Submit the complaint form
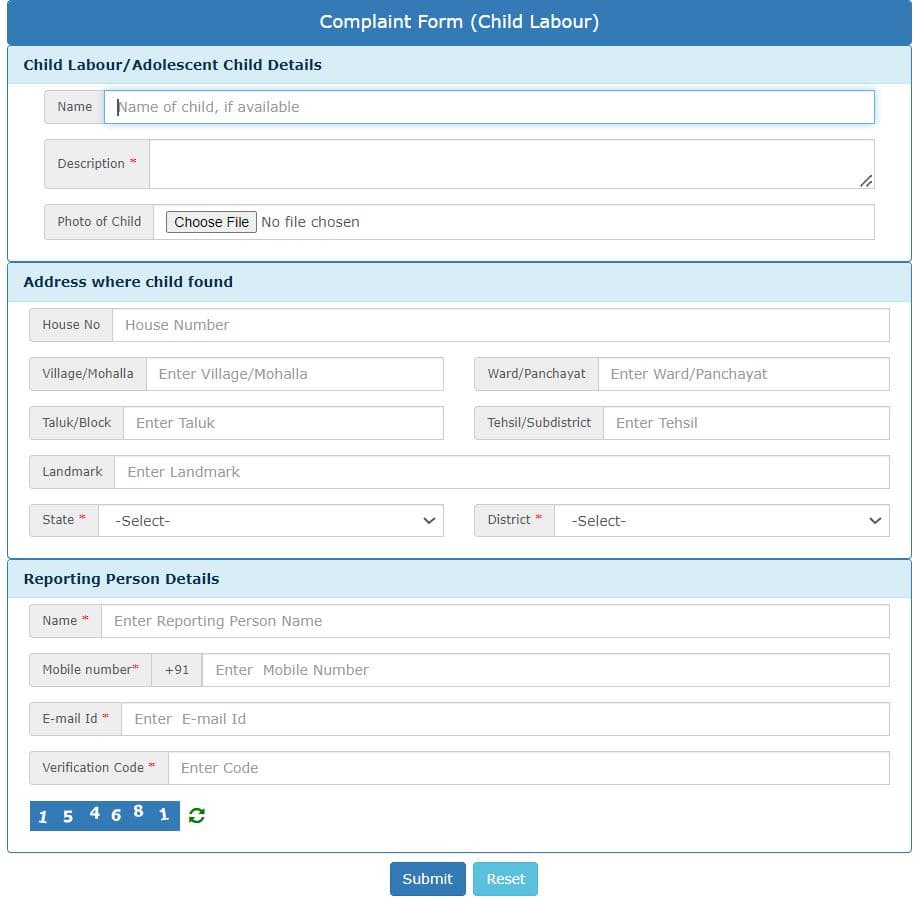 (x=427, y=879)
